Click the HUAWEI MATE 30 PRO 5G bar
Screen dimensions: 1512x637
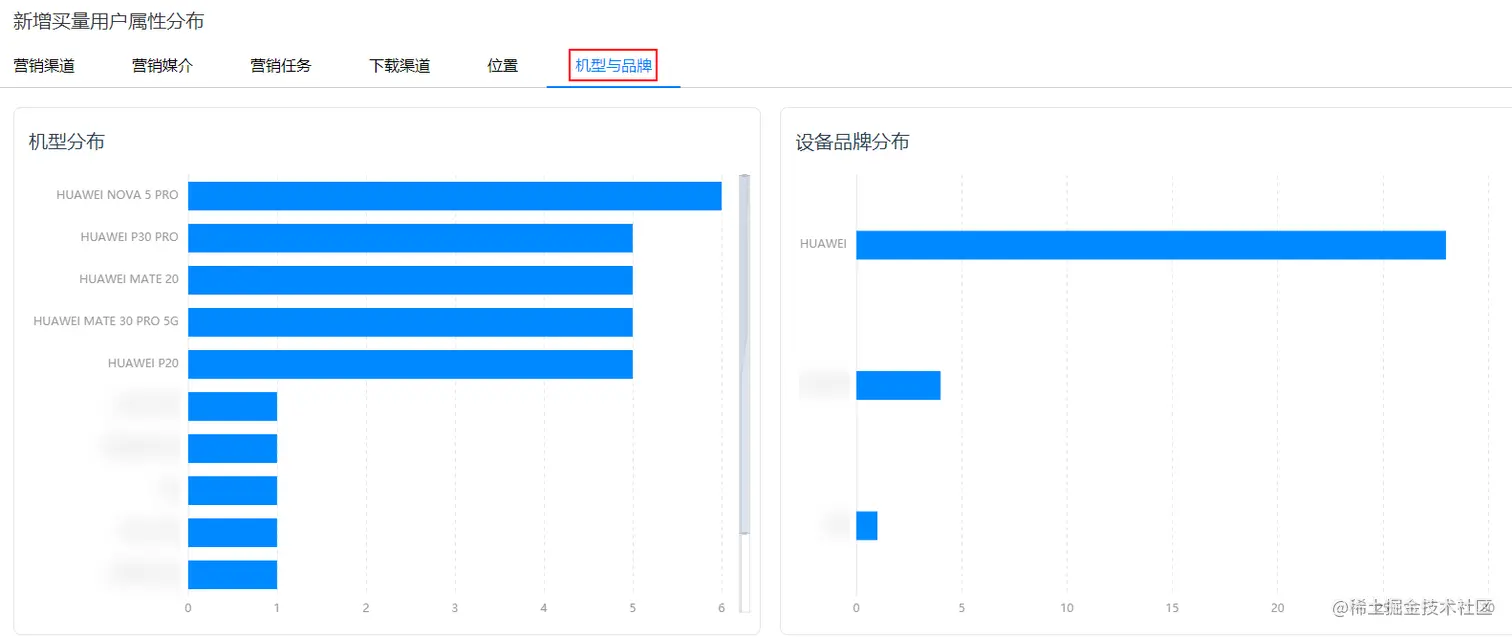(410, 322)
